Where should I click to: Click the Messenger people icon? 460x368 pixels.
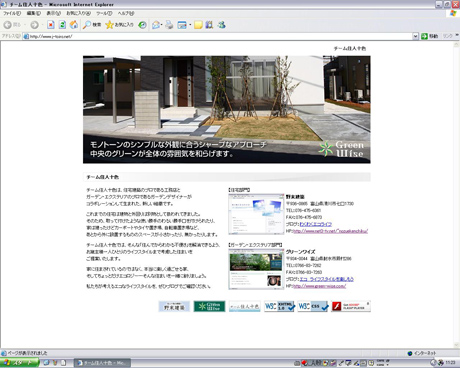click(x=222, y=25)
